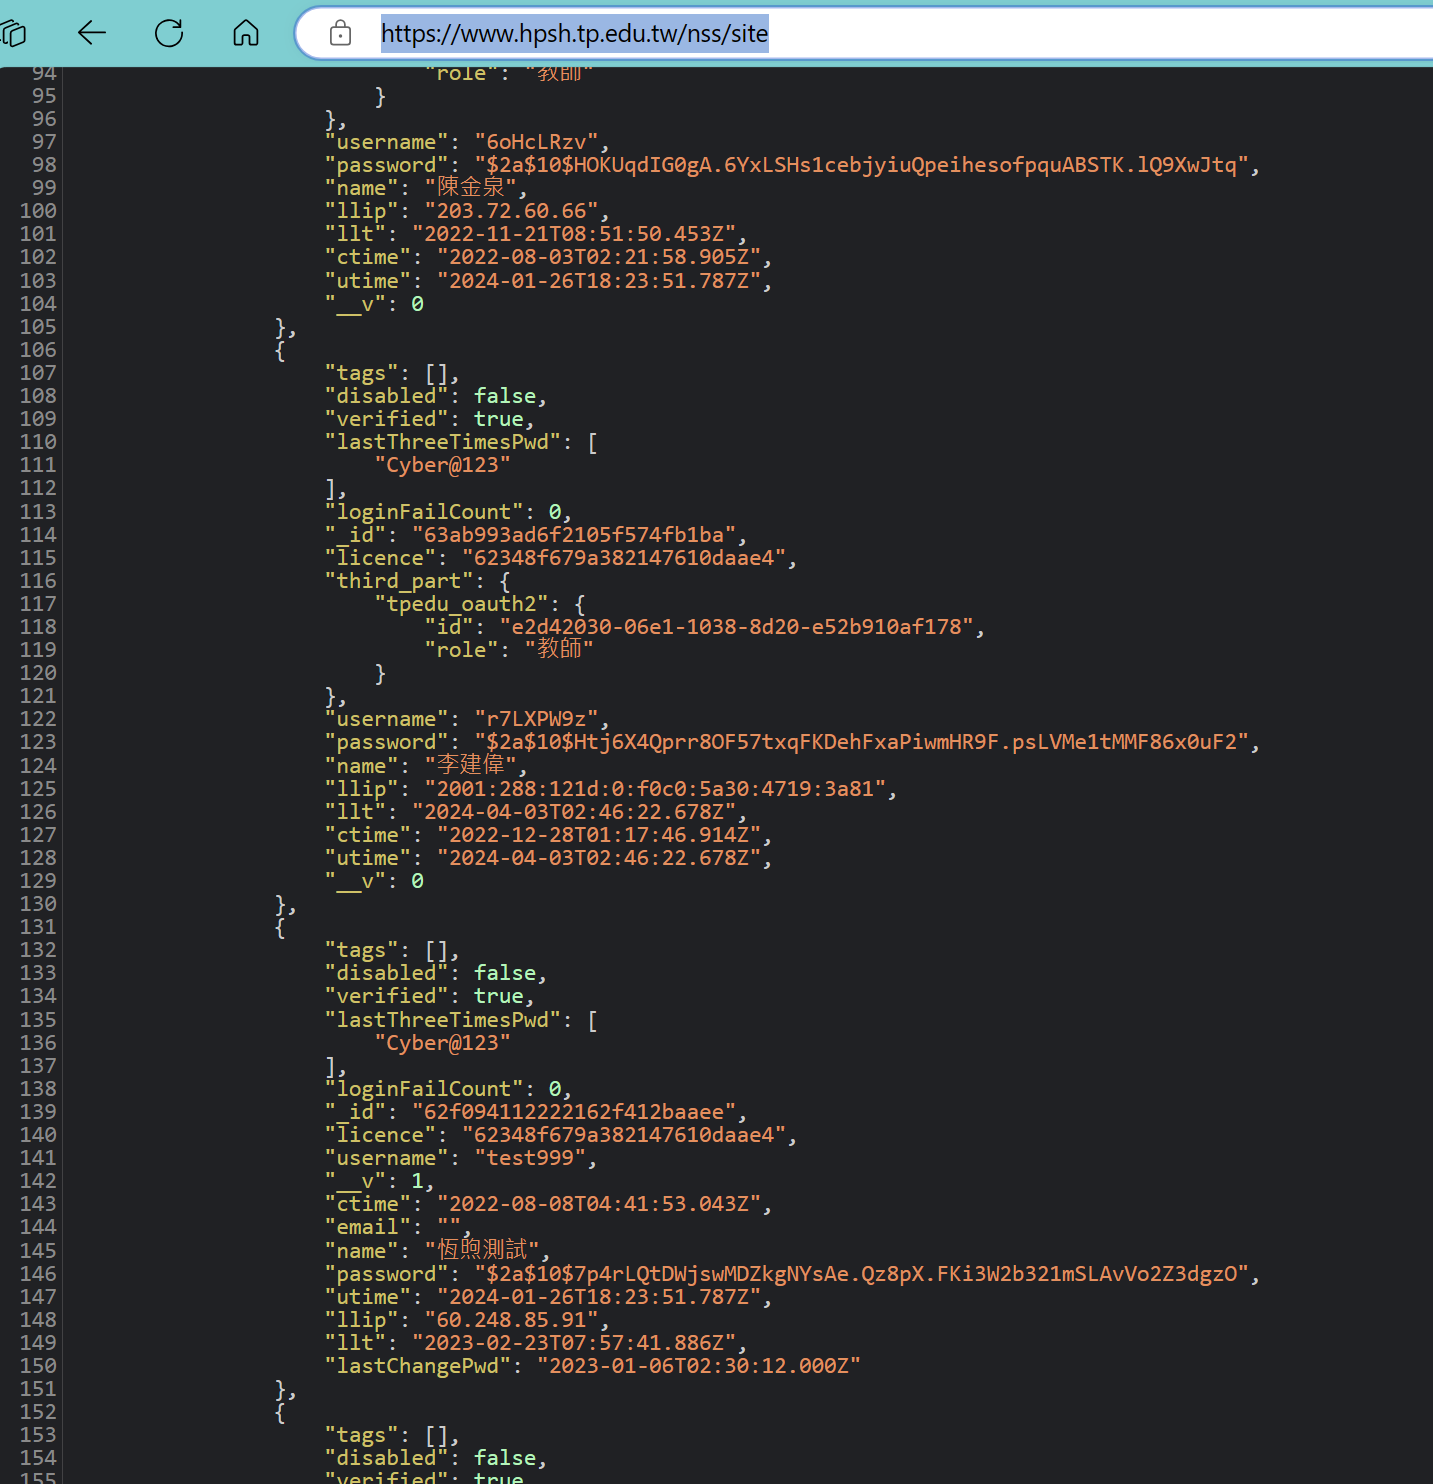The height and width of the screenshot is (1484, 1433).
Task: Click the name value "陳金泉"
Action: pyautogui.click(x=470, y=188)
